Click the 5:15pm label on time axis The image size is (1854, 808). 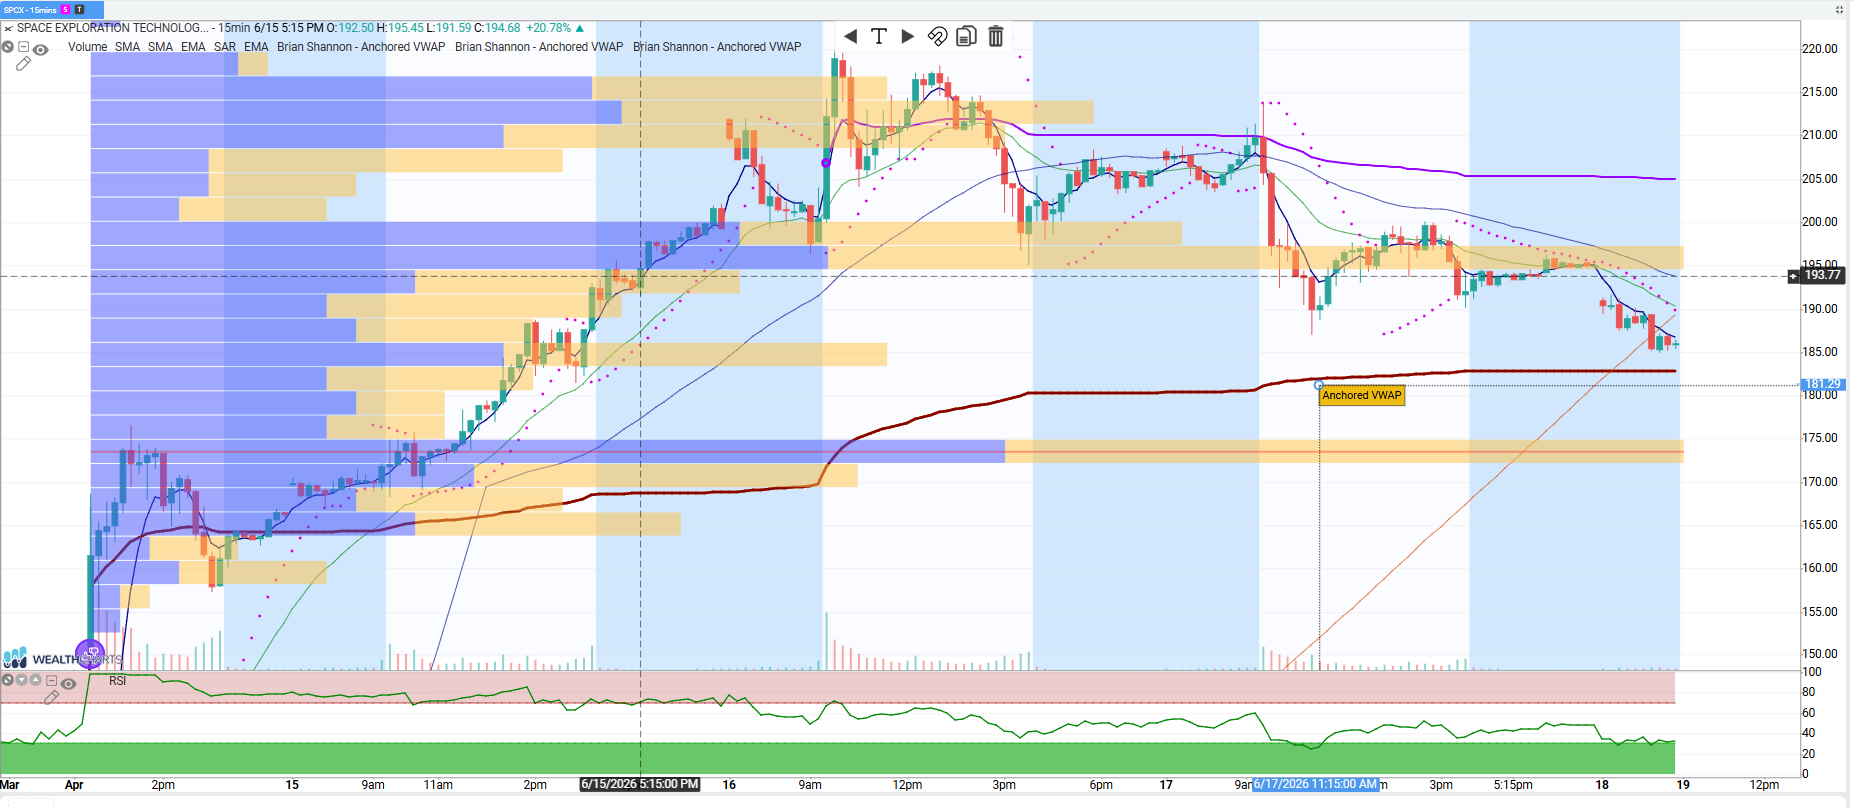1513,785
